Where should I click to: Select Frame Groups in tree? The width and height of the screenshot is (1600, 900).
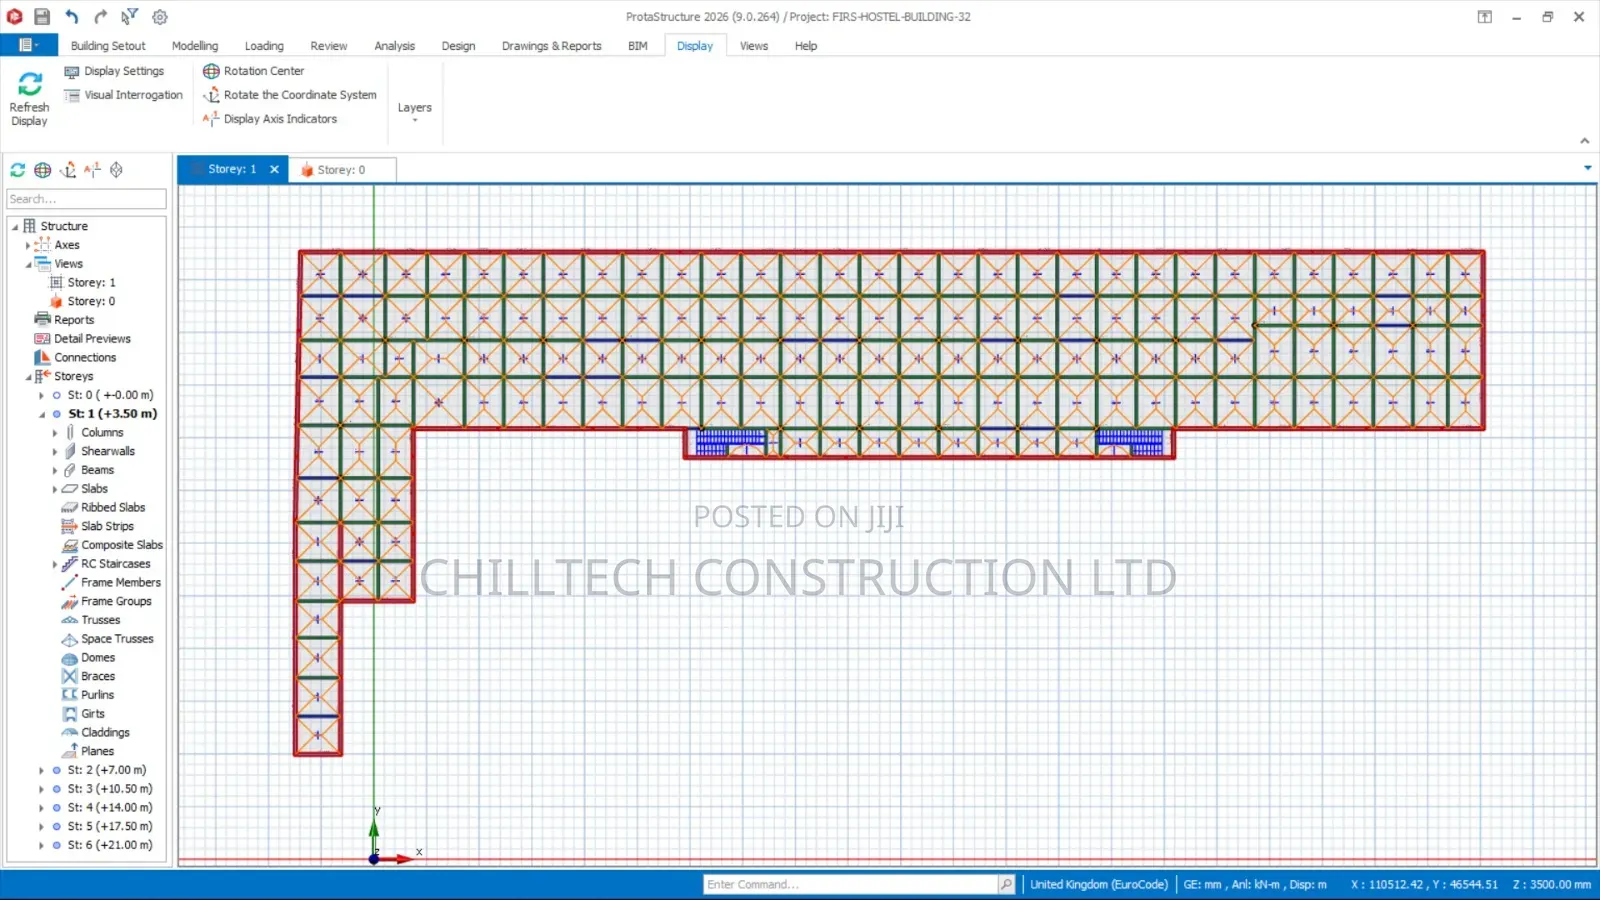click(x=116, y=602)
